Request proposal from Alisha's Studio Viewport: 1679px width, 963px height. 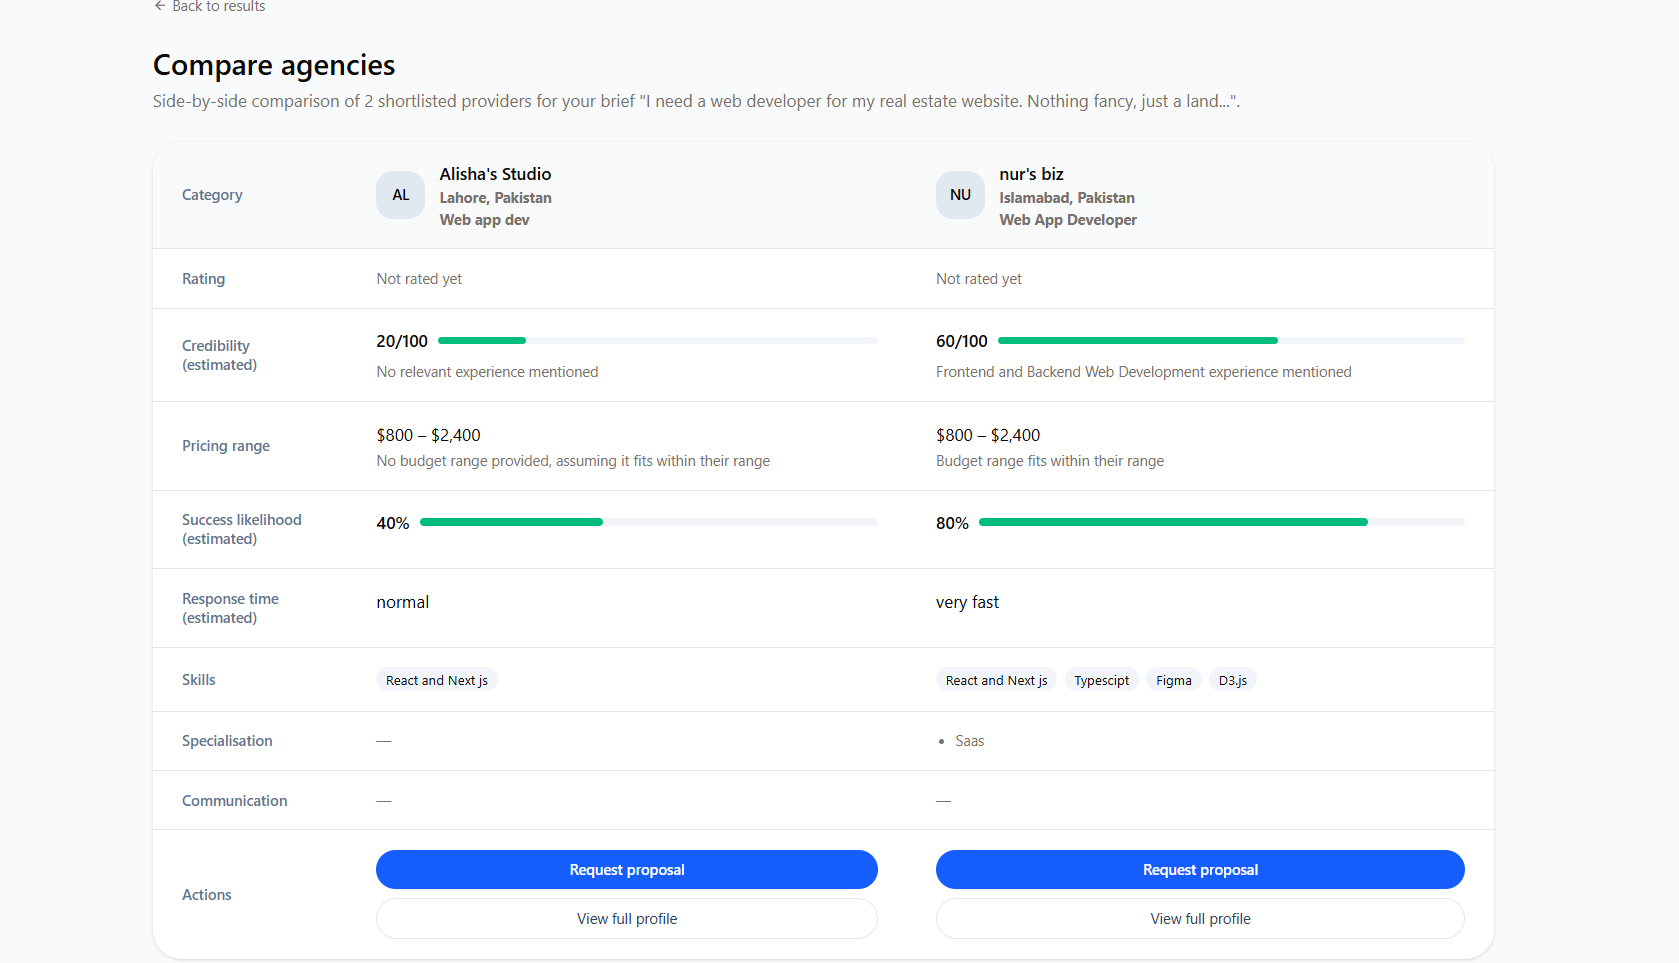click(626, 869)
